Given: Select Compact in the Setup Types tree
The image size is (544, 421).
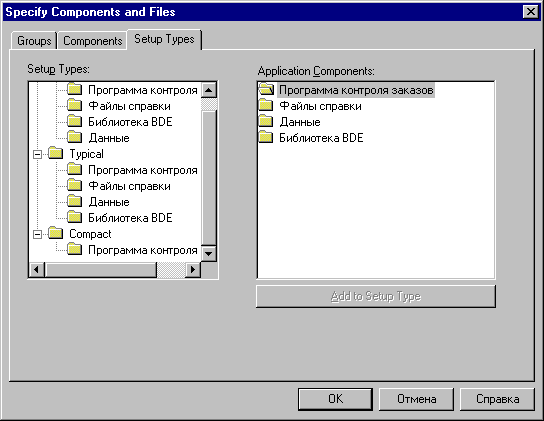Looking at the screenshot, I should [x=90, y=234].
